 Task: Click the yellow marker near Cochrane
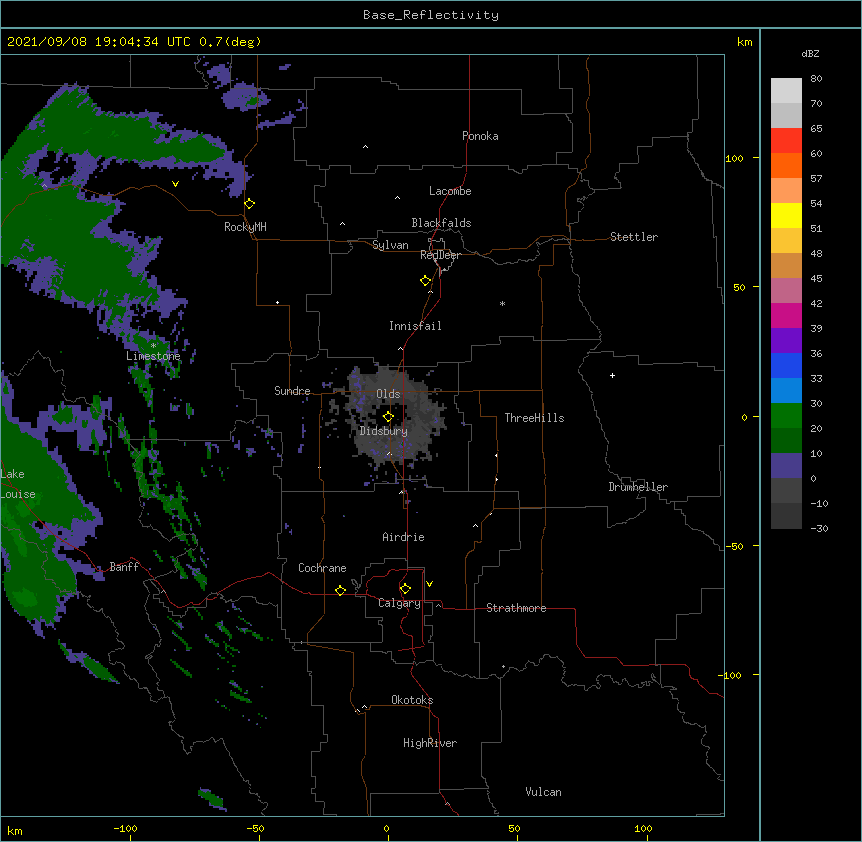340,590
